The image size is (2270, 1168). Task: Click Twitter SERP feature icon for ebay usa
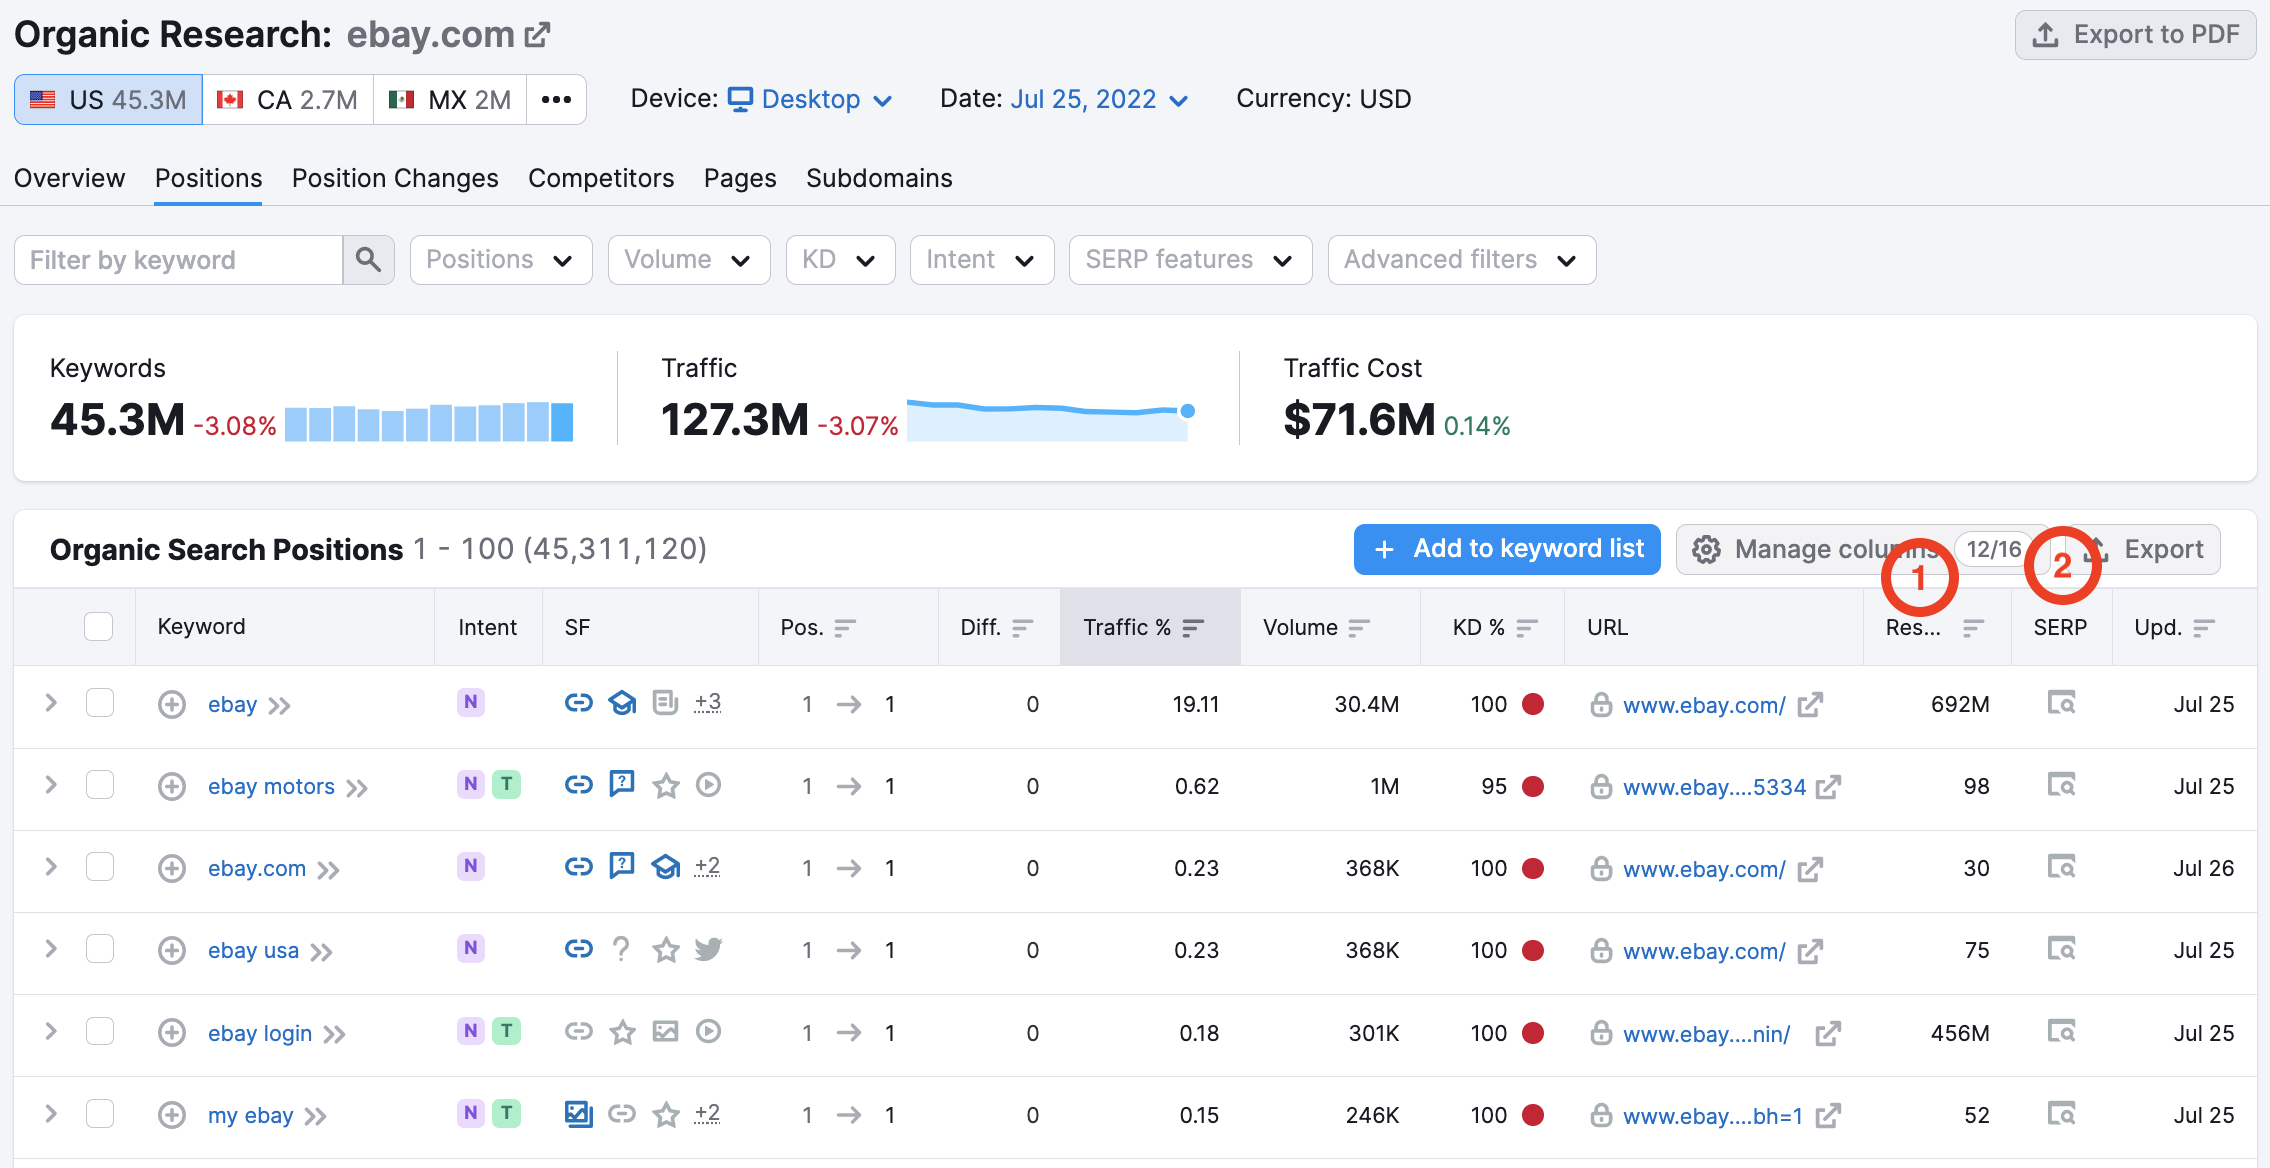point(708,949)
